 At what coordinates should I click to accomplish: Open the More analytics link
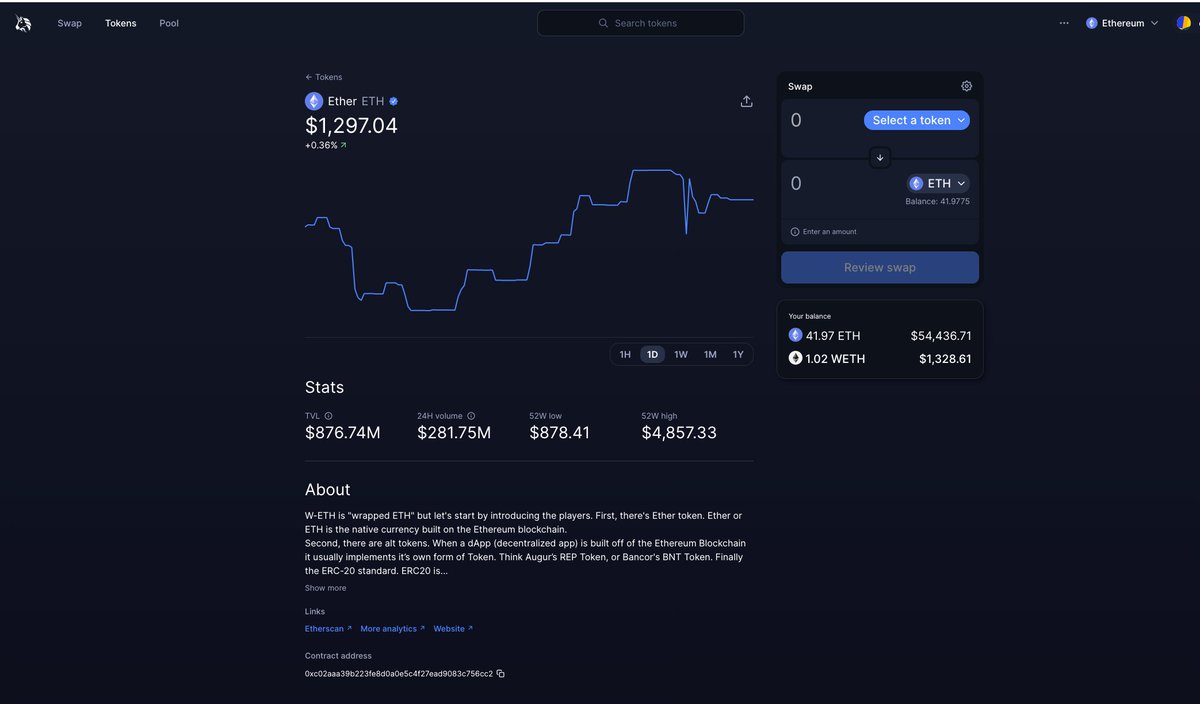tap(392, 629)
